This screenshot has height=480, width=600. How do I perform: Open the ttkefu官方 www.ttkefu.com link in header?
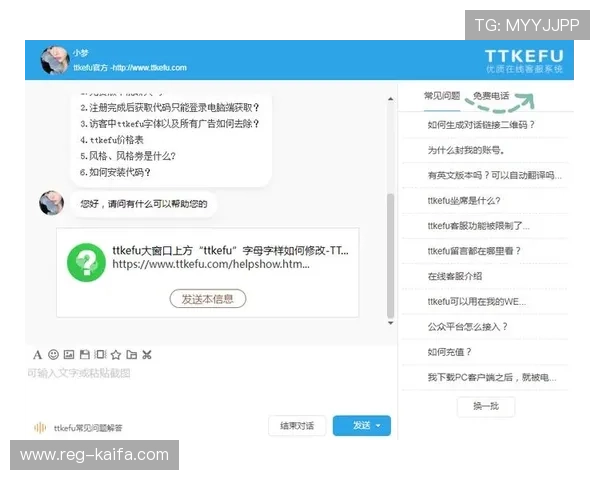(130, 68)
